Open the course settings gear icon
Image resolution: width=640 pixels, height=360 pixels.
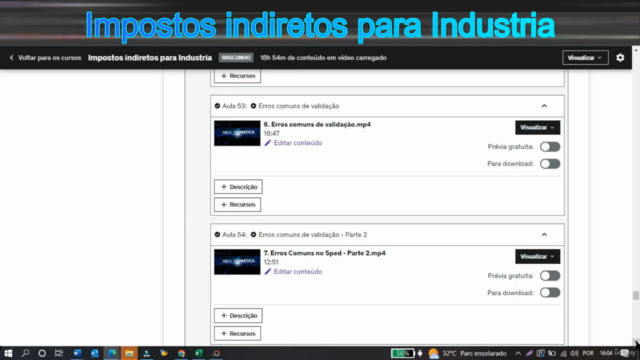(x=620, y=58)
